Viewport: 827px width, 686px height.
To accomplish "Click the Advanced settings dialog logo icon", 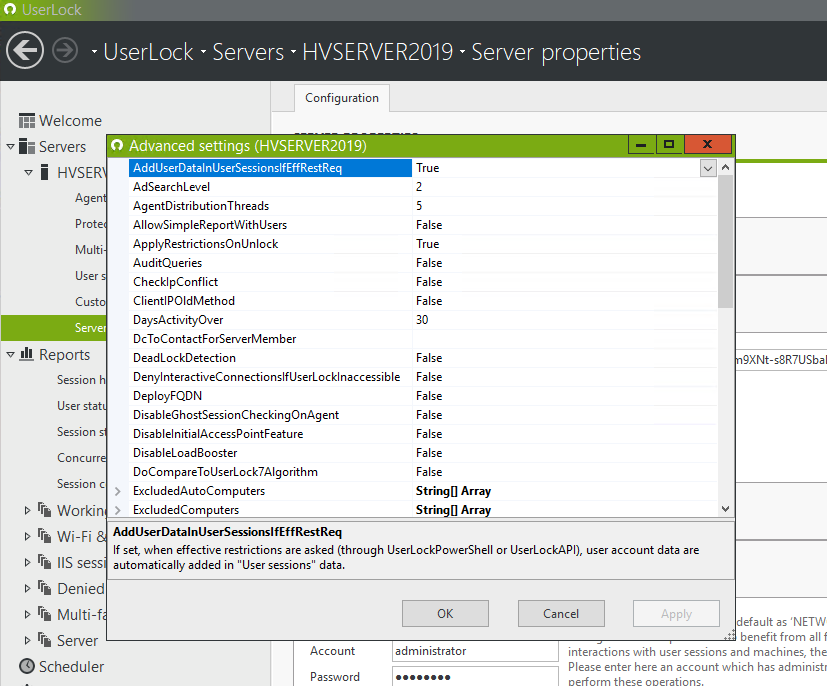I will coord(117,145).
